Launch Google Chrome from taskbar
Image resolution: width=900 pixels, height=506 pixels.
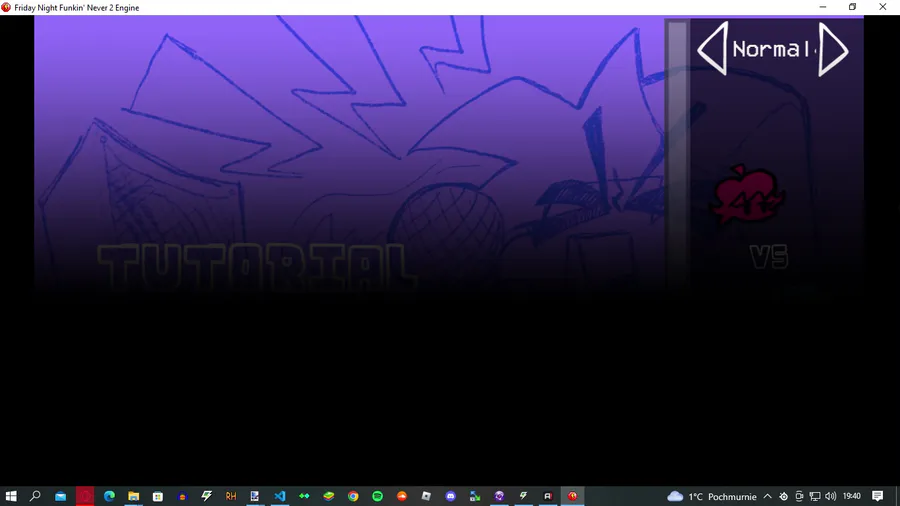pyautogui.click(x=353, y=496)
